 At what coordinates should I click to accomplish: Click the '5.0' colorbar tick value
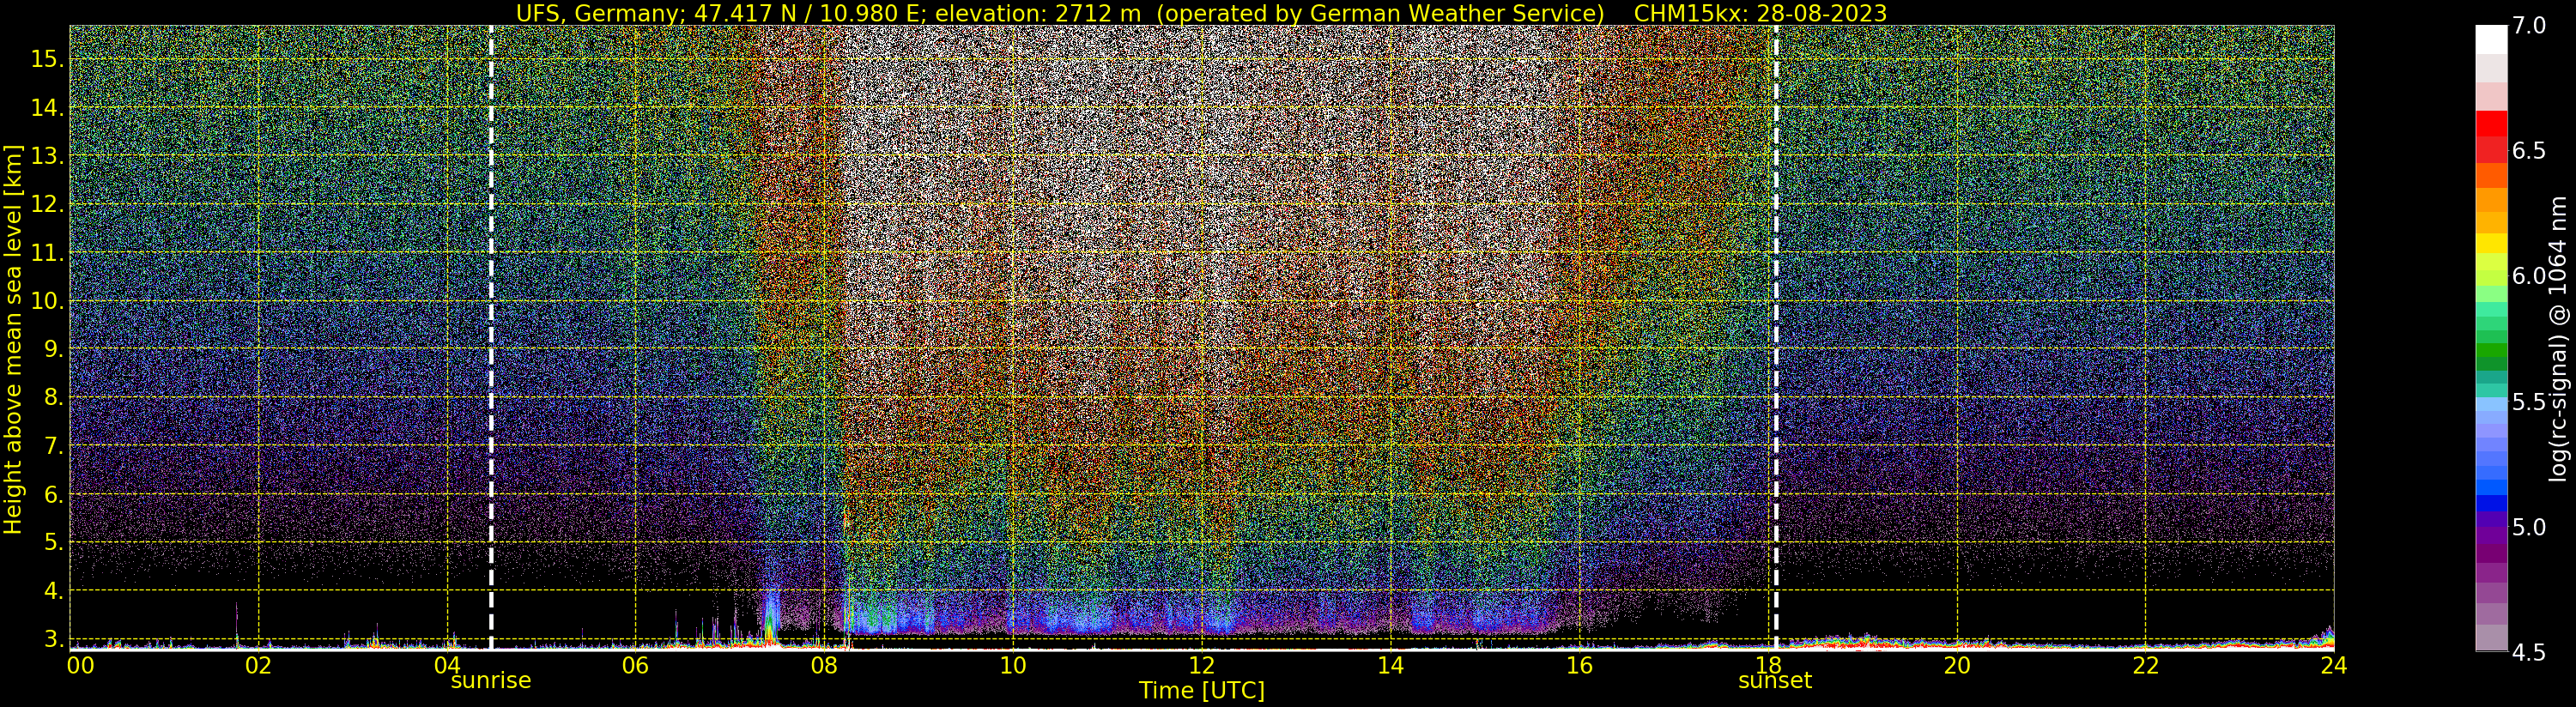pyautogui.click(x=2529, y=527)
